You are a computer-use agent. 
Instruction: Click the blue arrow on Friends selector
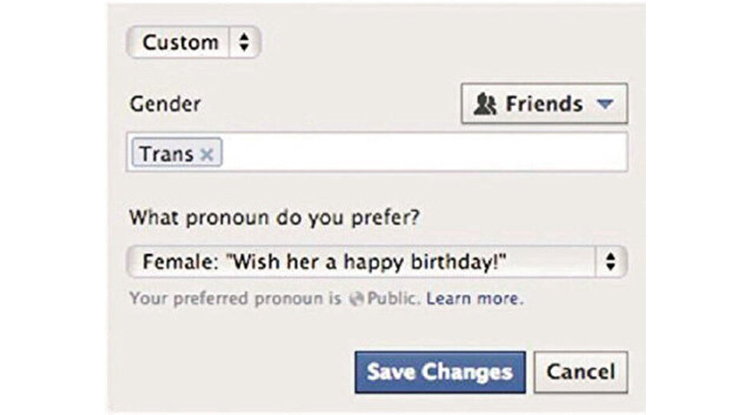pyautogui.click(x=603, y=104)
